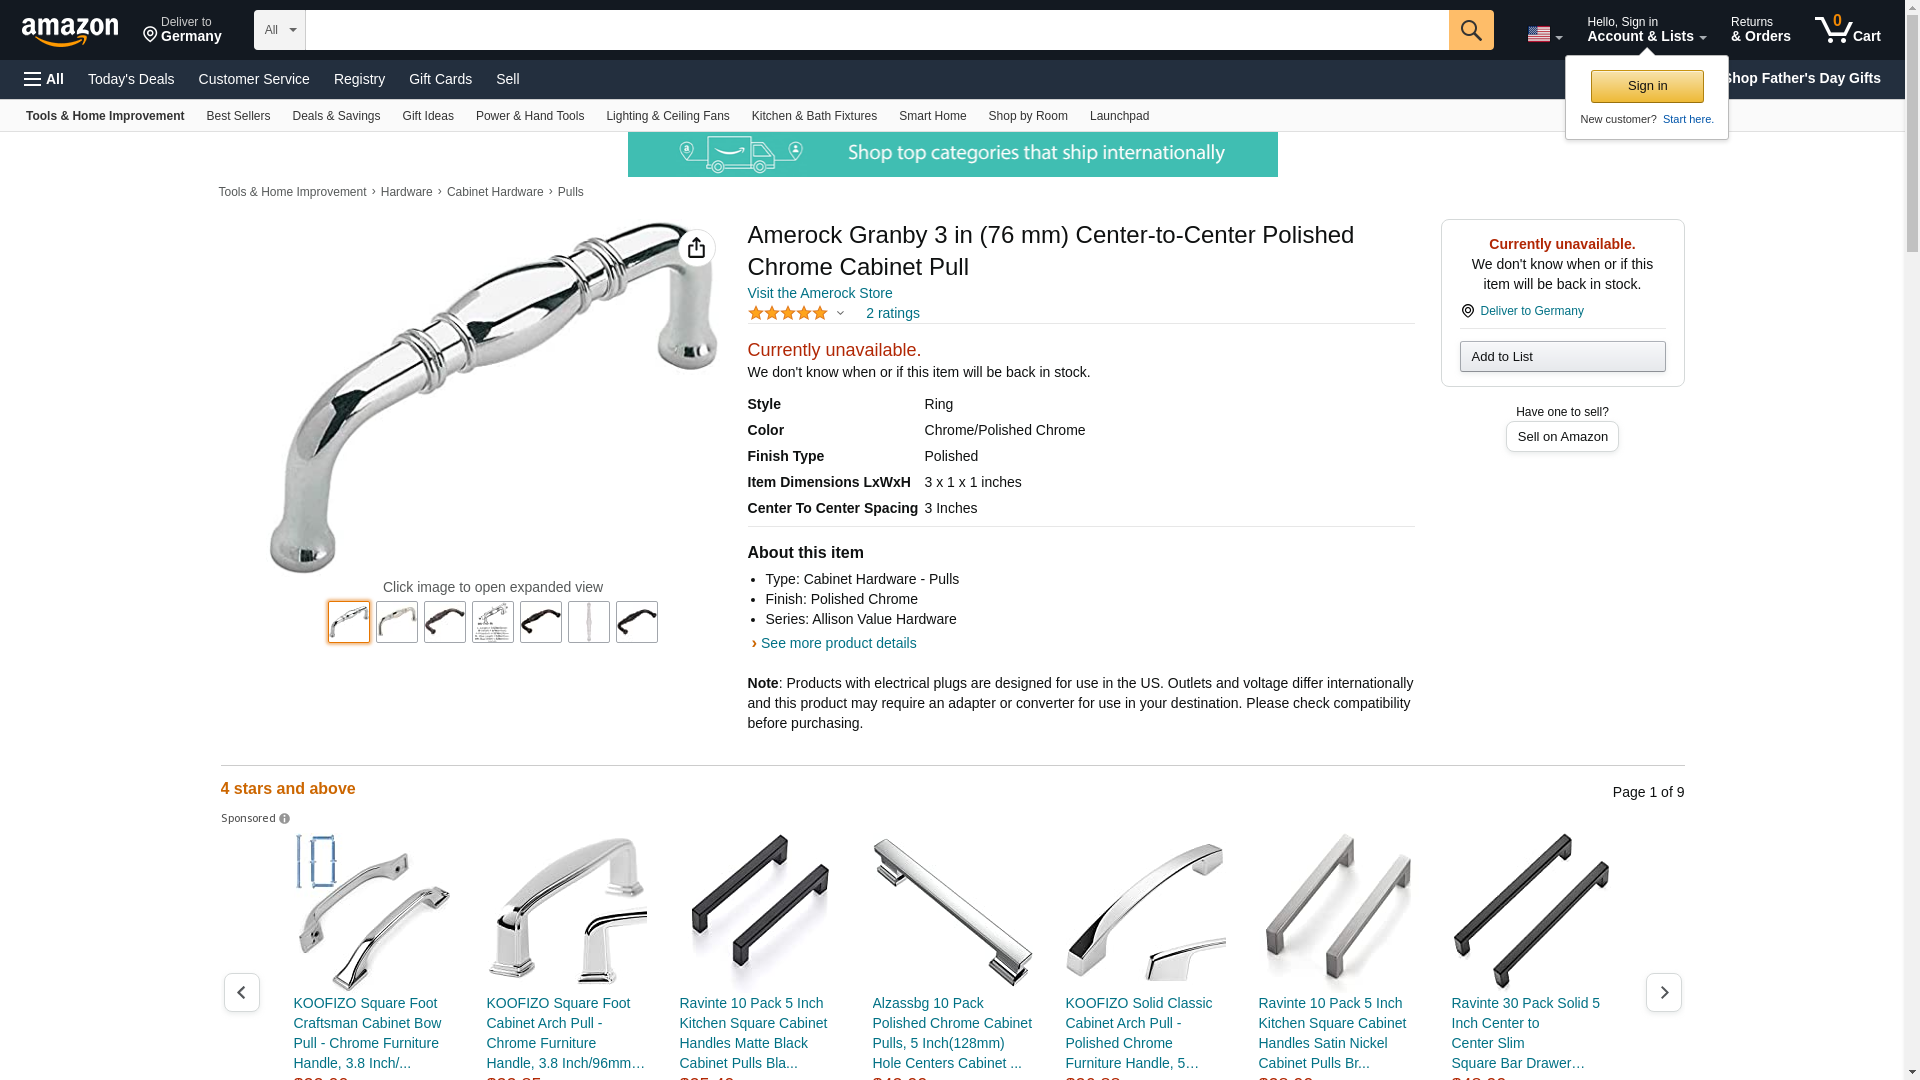Expand the All search category dropdown

280,30
